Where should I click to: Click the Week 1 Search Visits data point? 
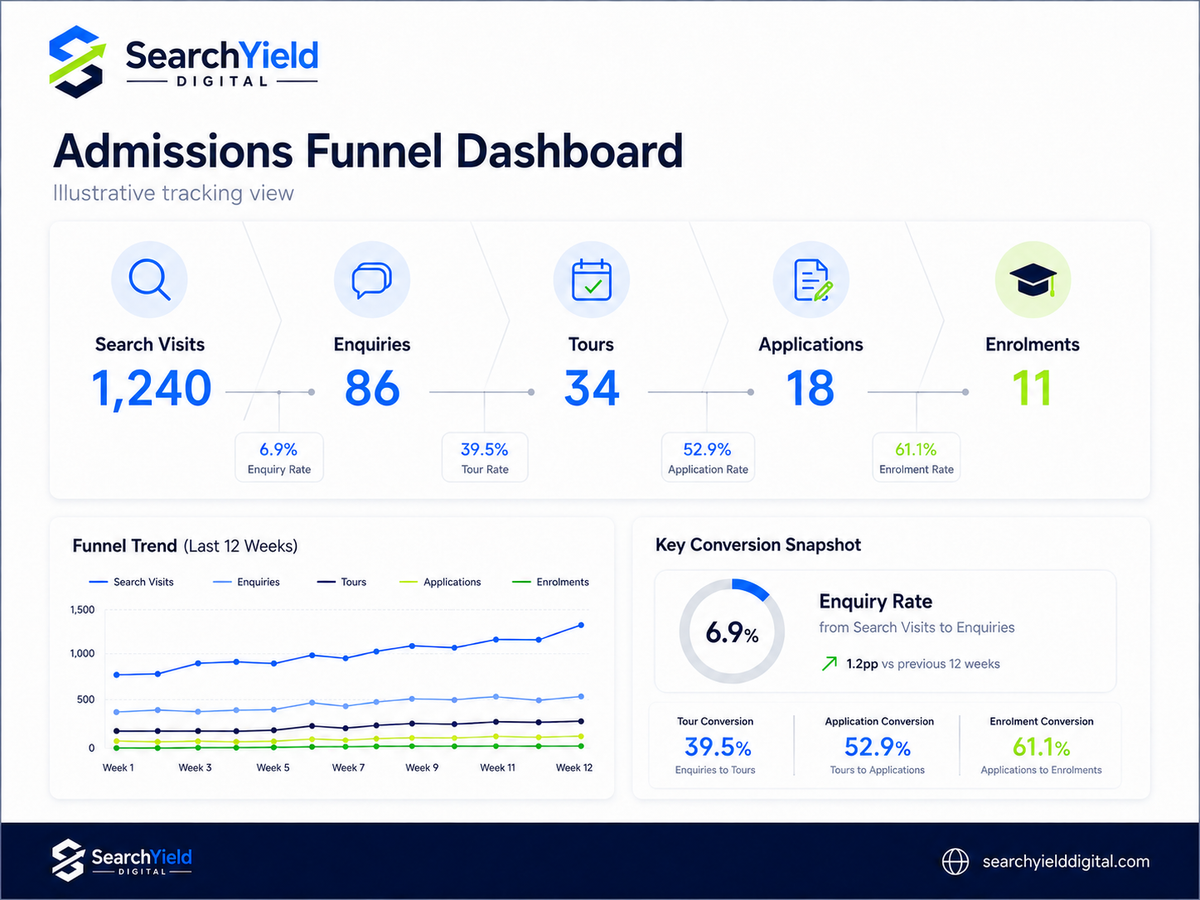pos(118,675)
